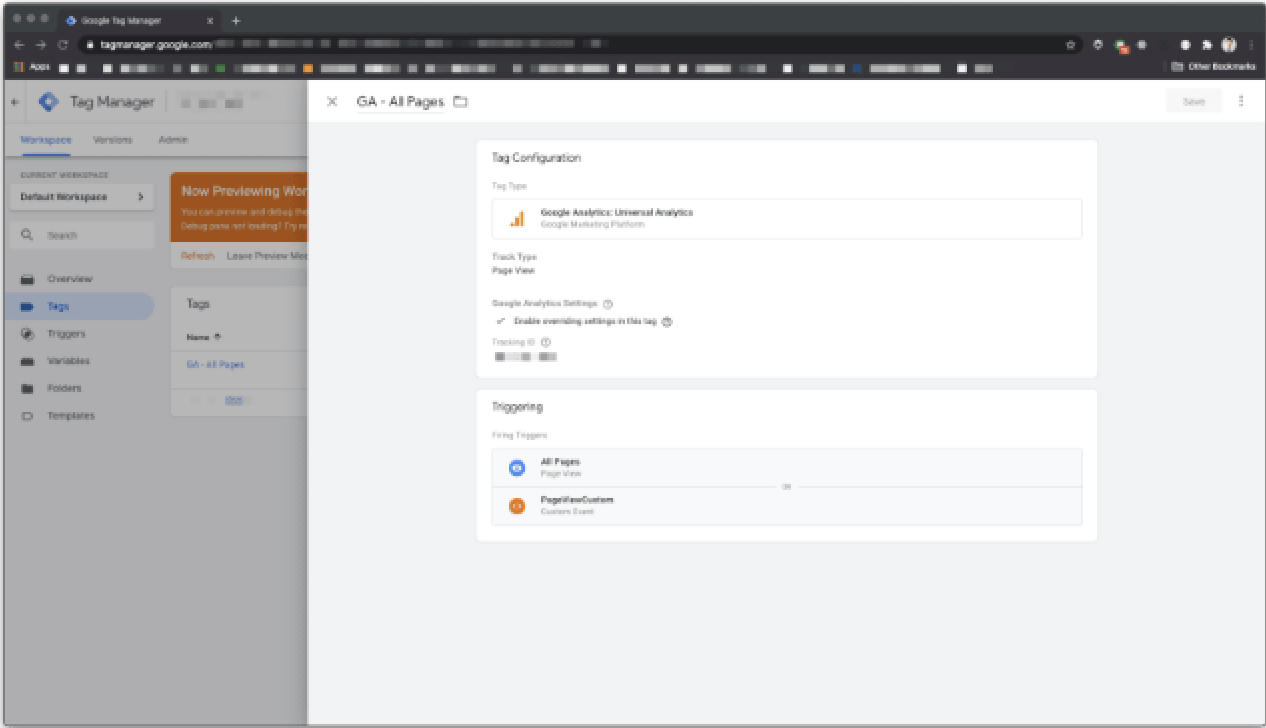Screen dimensions: 1266x728
Task: Click the Google Analytics bar chart icon
Action: (x=517, y=219)
